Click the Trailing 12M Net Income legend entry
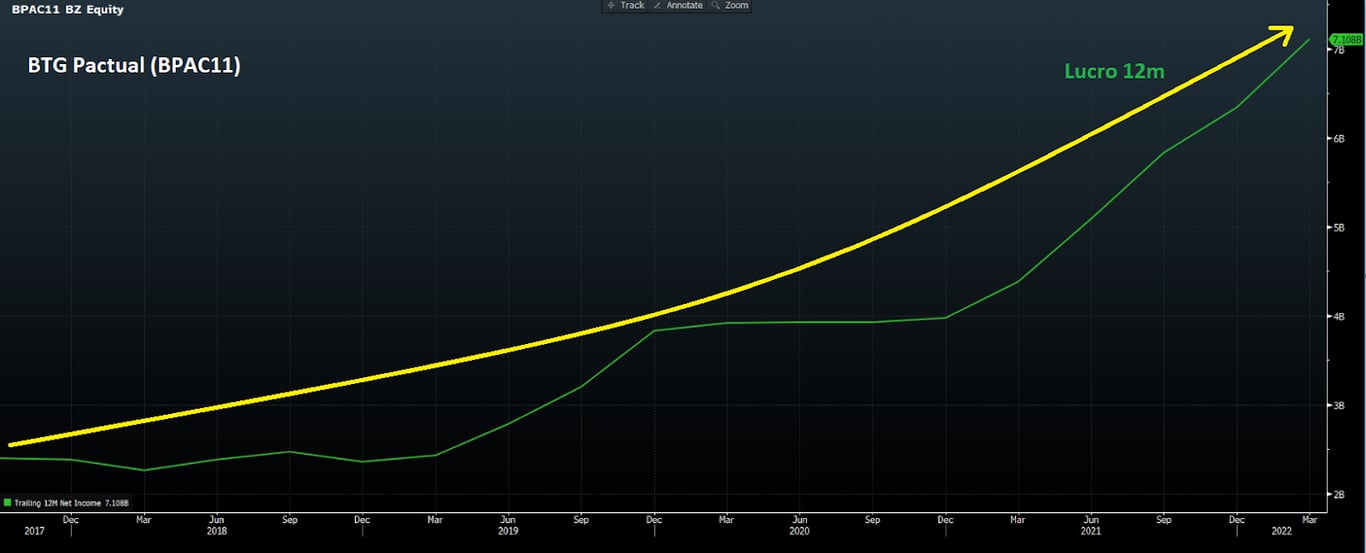This screenshot has width=1366, height=553. [67, 502]
